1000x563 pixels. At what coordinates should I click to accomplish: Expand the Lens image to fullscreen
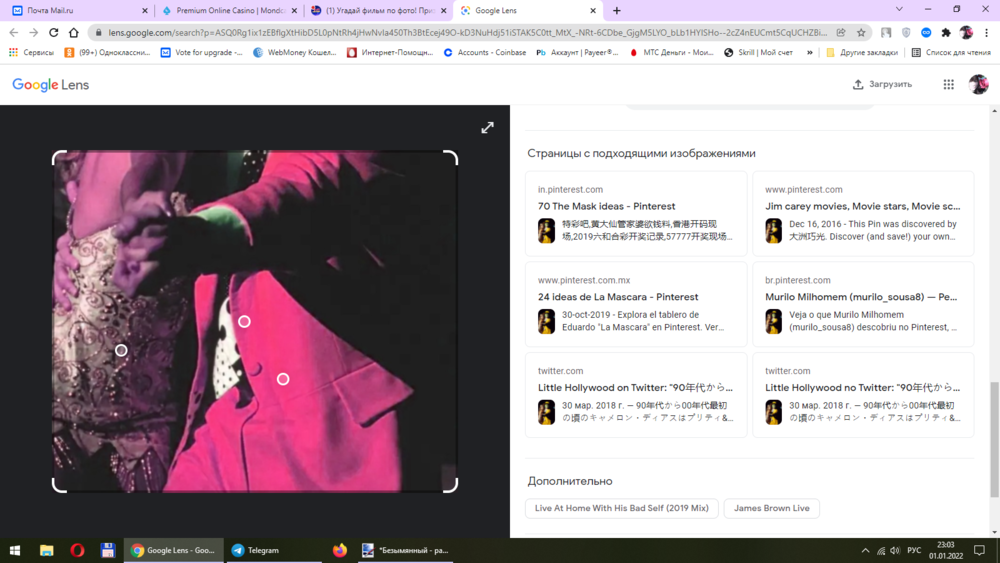click(487, 128)
